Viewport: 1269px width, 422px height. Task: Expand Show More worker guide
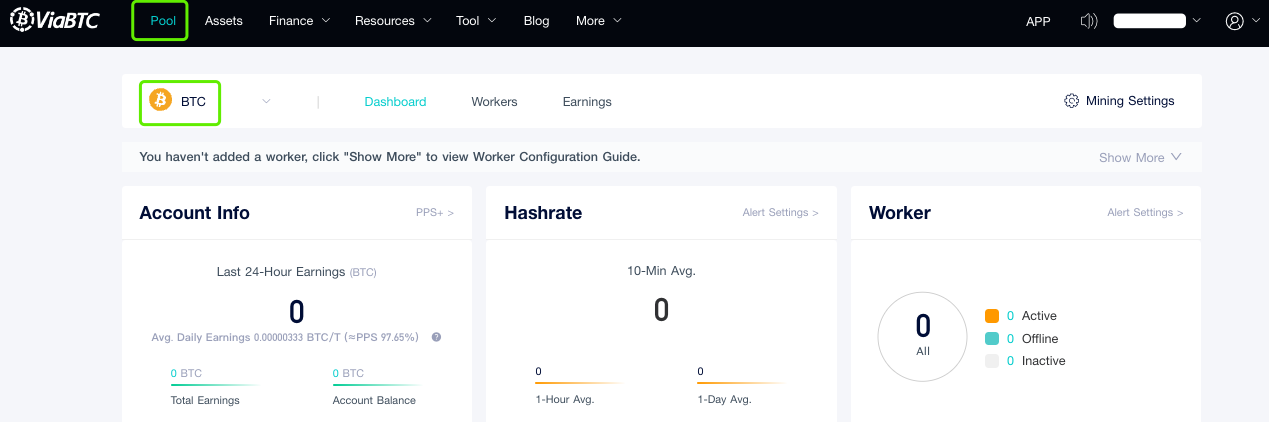pos(1140,157)
